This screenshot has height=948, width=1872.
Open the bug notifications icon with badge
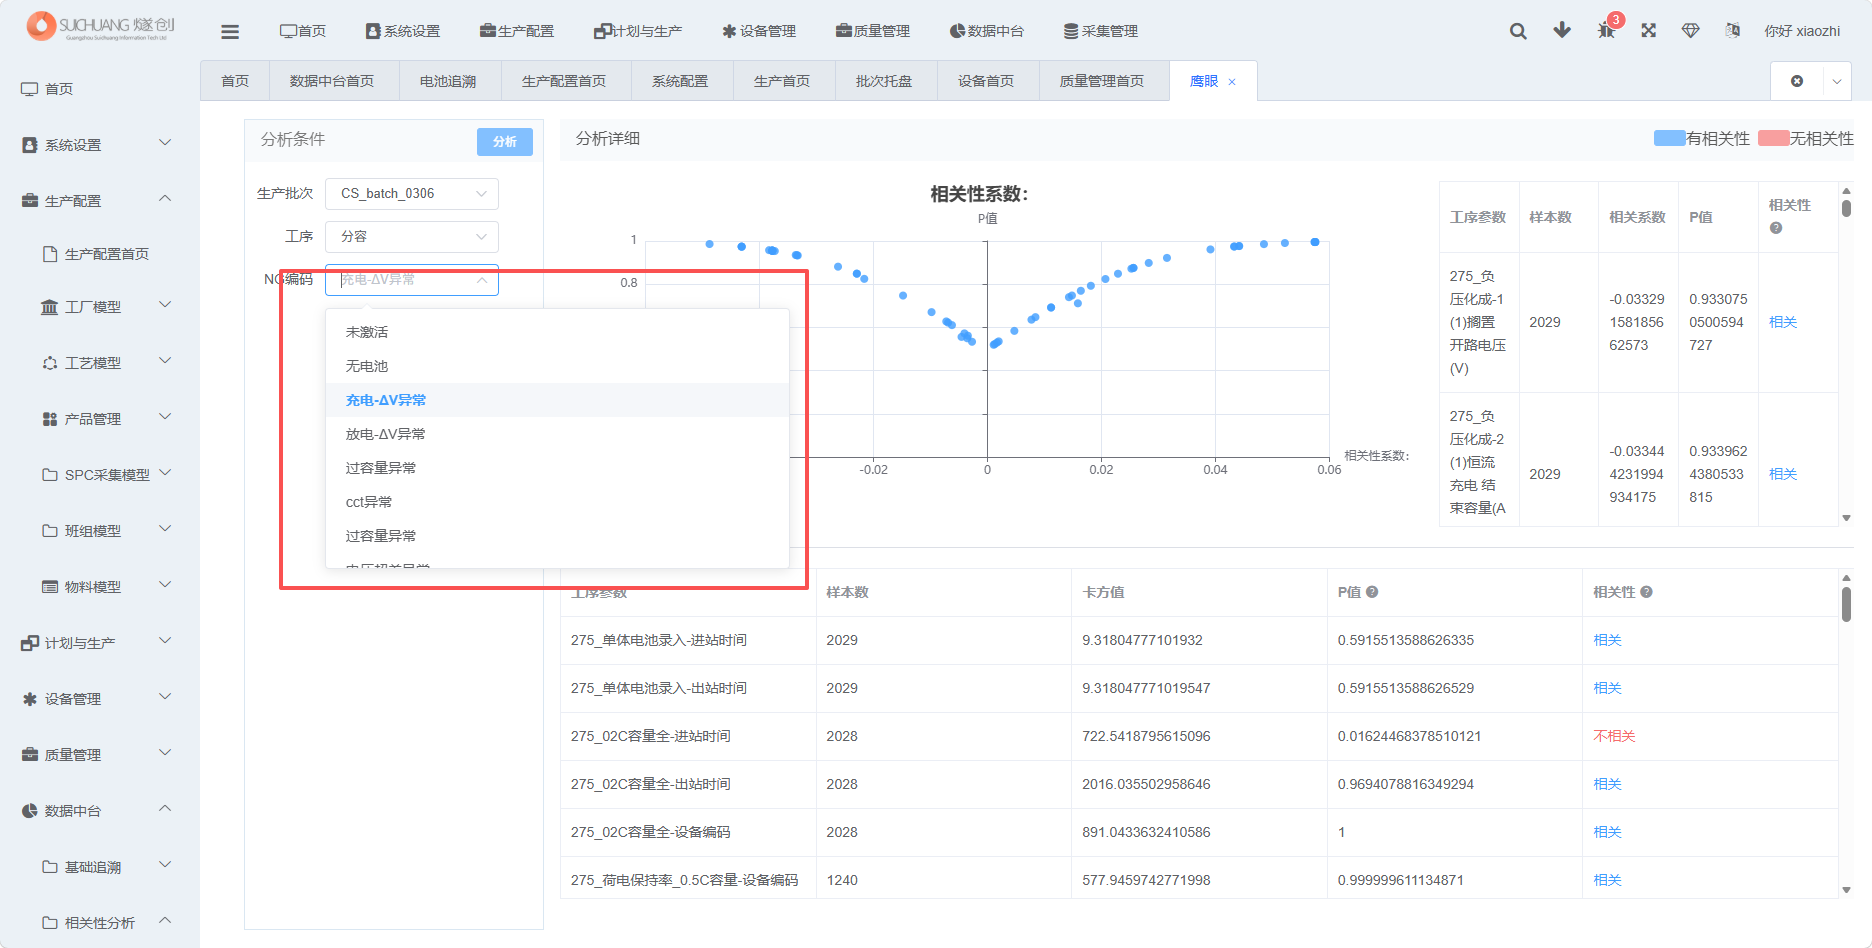click(1607, 30)
